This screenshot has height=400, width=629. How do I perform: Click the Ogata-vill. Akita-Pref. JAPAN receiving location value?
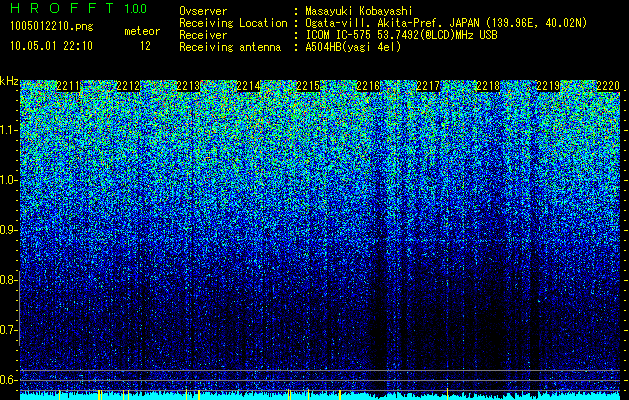coord(446,23)
